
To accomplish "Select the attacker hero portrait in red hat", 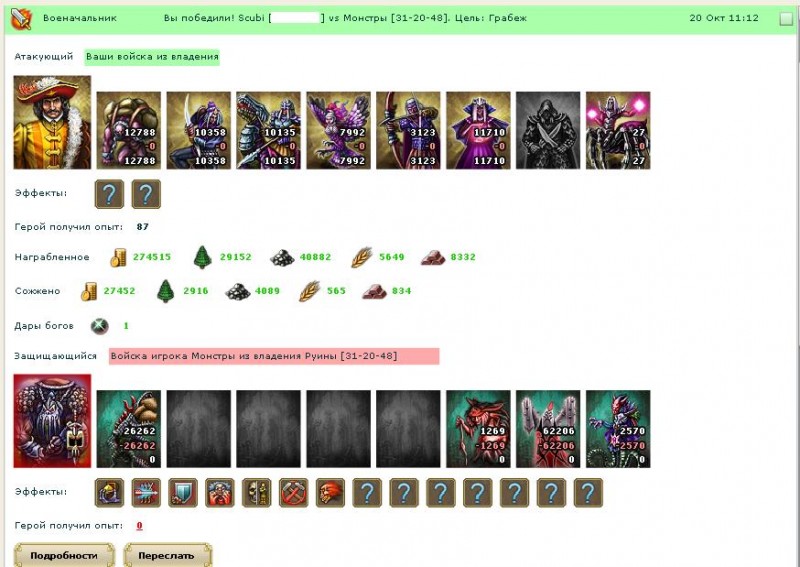I will click(x=52, y=122).
